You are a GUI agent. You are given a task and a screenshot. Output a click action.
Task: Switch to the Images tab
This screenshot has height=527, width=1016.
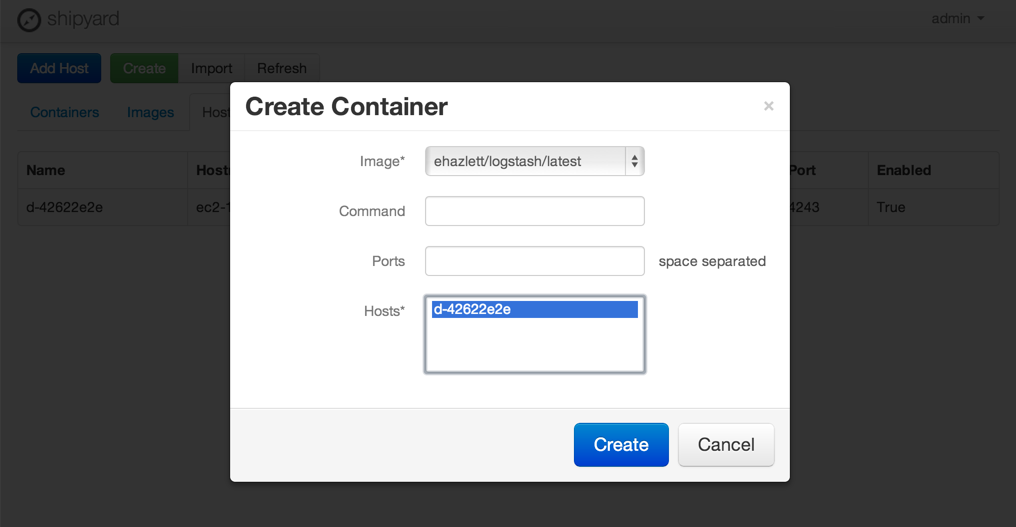tap(150, 112)
